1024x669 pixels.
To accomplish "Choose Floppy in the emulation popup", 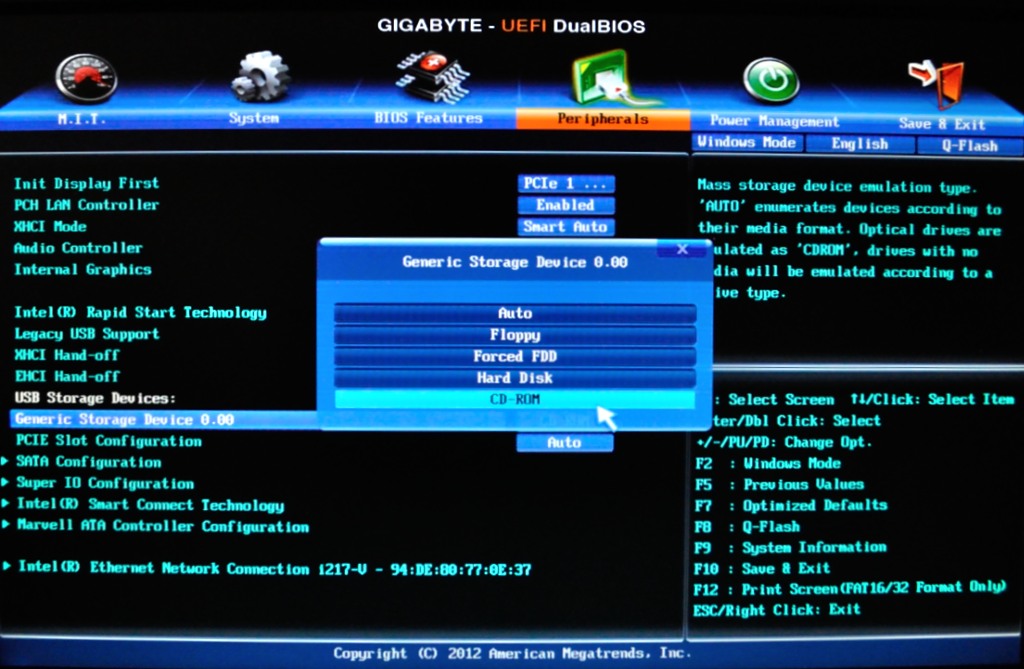I will pos(515,334).
